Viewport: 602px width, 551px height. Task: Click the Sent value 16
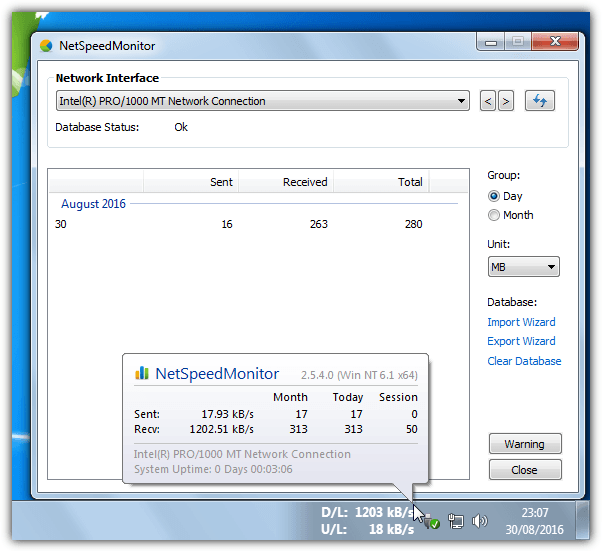point(227,224)
